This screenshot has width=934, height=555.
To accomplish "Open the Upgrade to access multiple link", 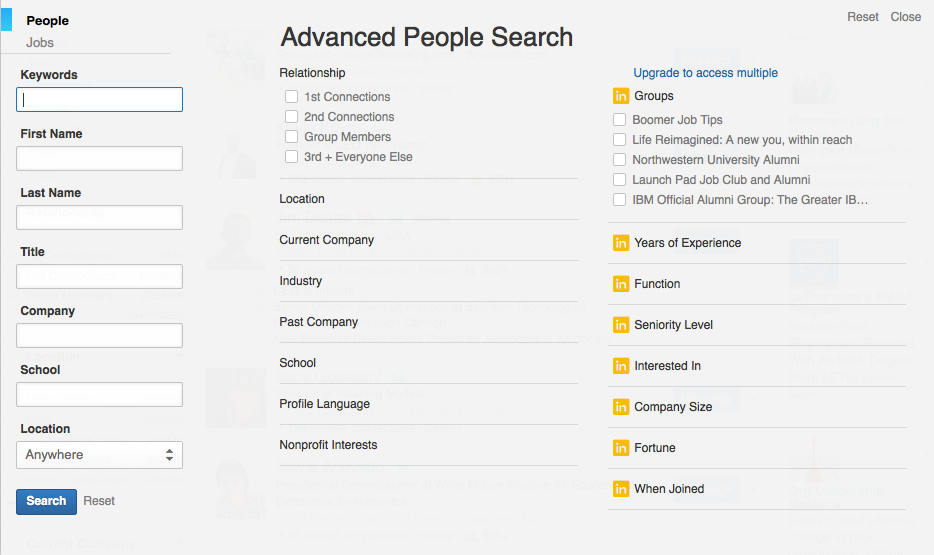I will coord(705,73).
